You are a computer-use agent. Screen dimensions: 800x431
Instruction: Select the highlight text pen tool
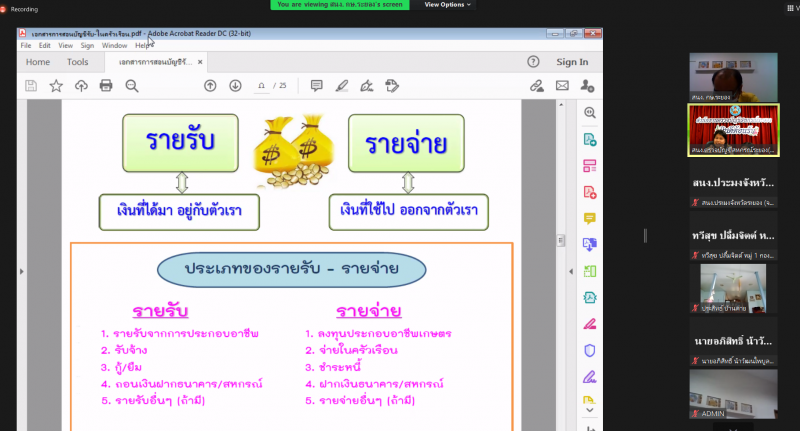(342, 86)
